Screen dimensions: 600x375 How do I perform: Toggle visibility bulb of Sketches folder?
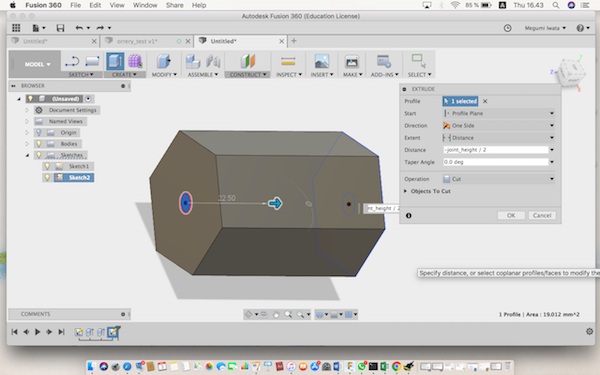[39, 155]
